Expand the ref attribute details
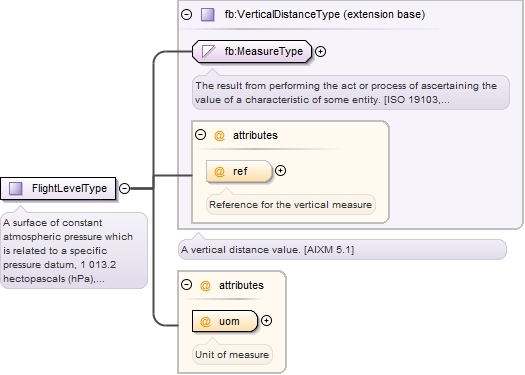This screenshot has height=375, width=525. pyautogui.click(x=280, y=171)
